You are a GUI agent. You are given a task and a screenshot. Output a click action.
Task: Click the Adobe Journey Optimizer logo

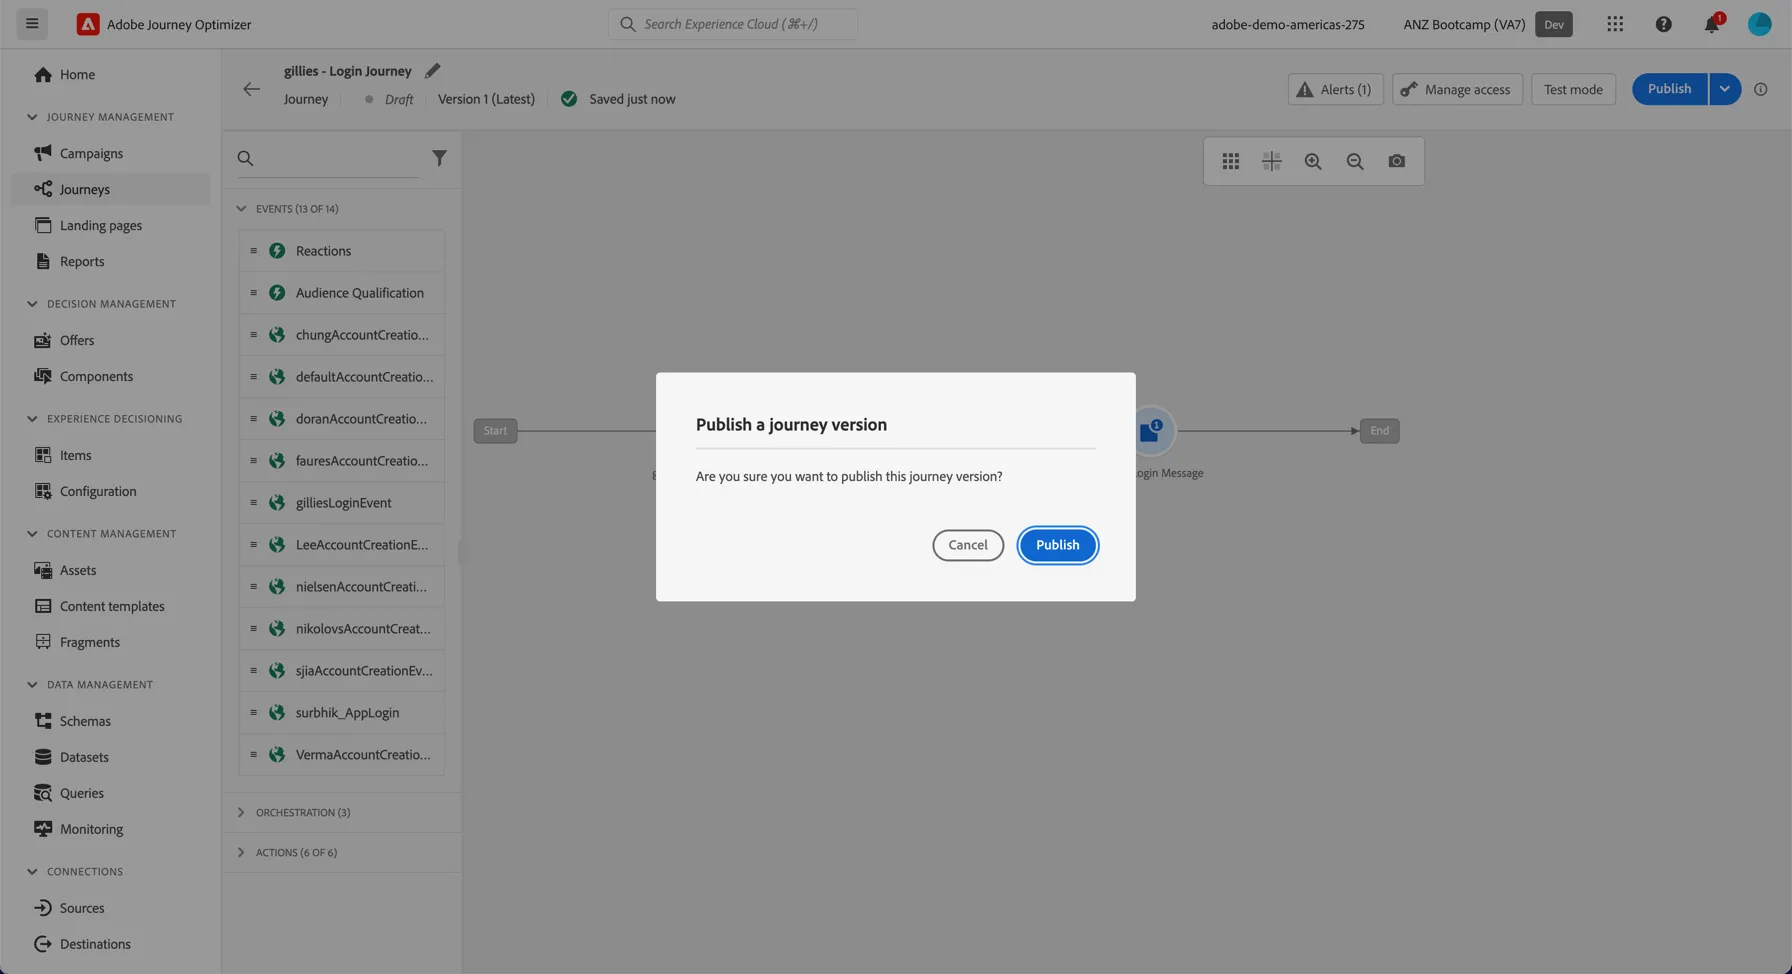[88, 24]
